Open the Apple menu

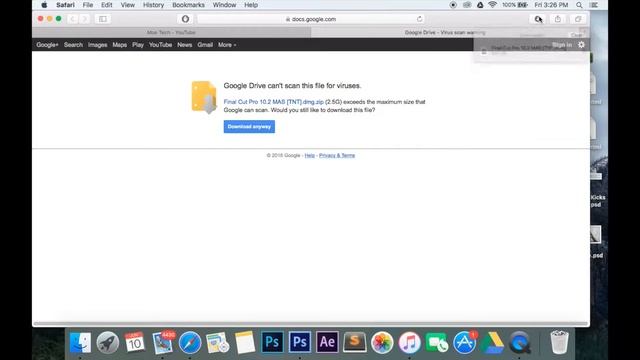(44, 5)
